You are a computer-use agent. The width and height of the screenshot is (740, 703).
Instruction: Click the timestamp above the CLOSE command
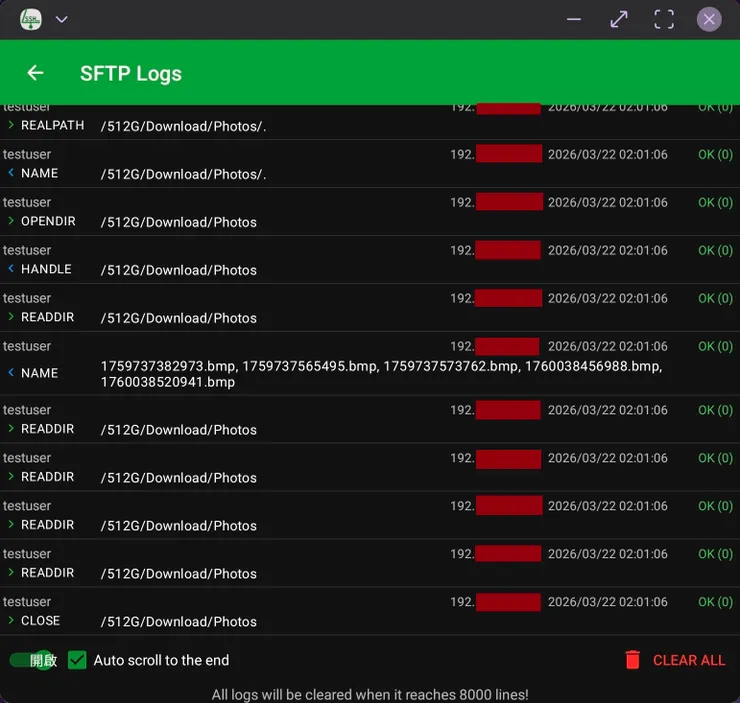click(607, 602)
